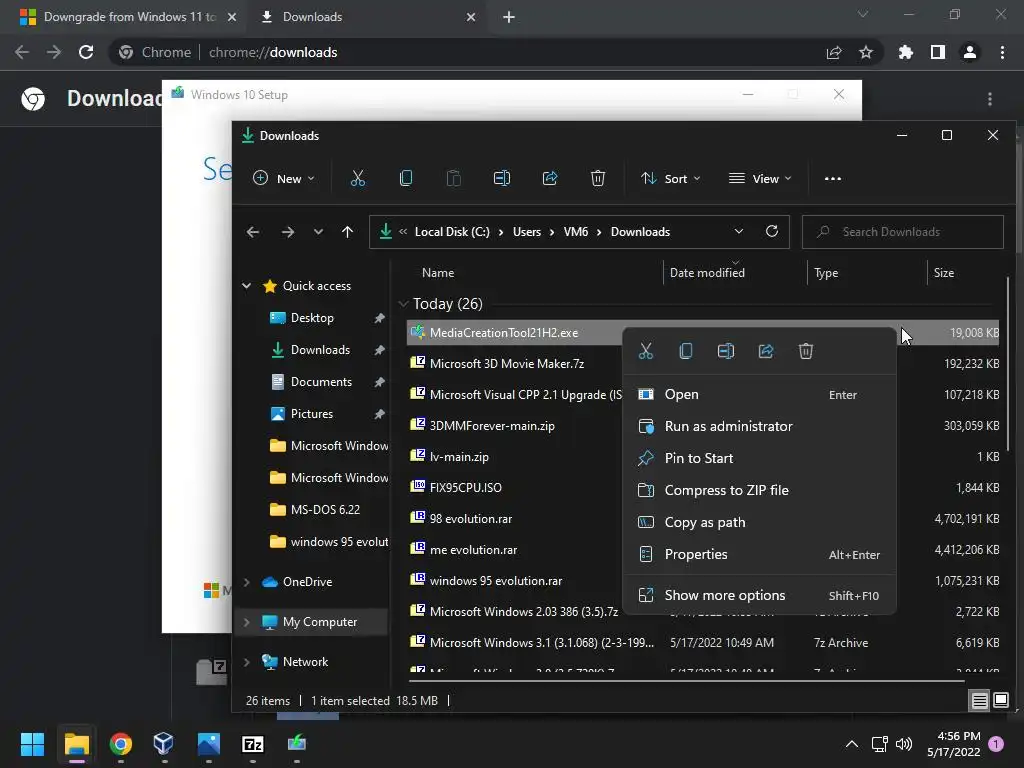Sort files by Date modified column
The height and width of the screenshot is (768, 1024).
[x=707, y=273]
